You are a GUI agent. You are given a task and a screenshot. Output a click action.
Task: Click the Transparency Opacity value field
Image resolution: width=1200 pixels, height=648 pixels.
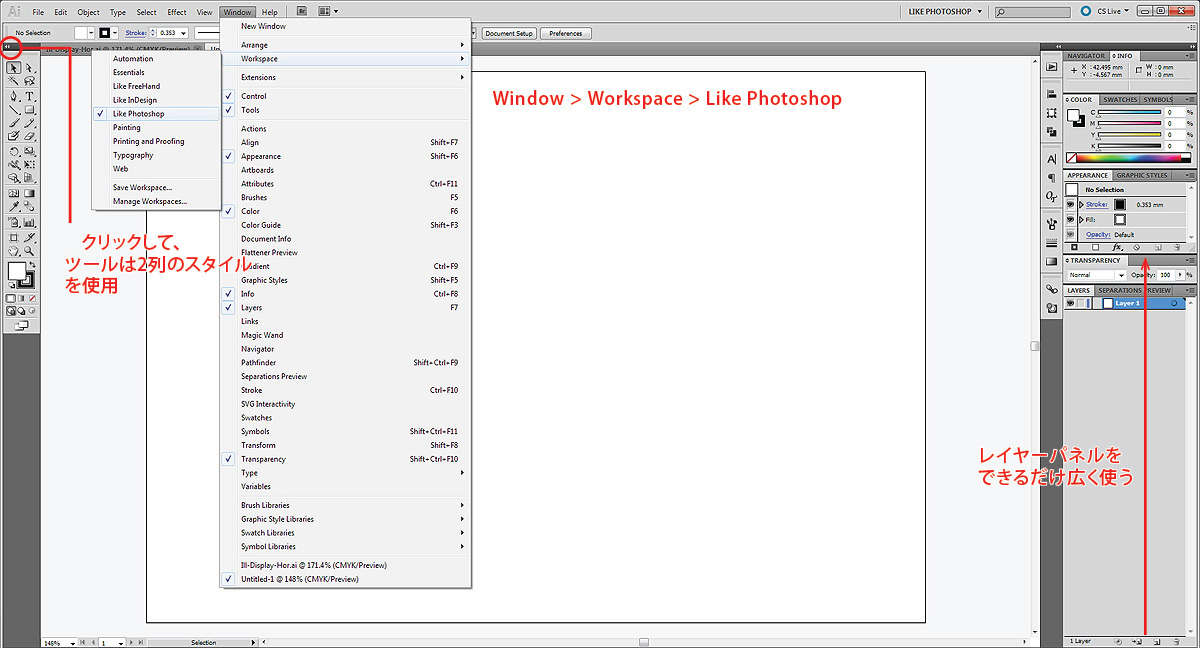(x=1166, y=275)
